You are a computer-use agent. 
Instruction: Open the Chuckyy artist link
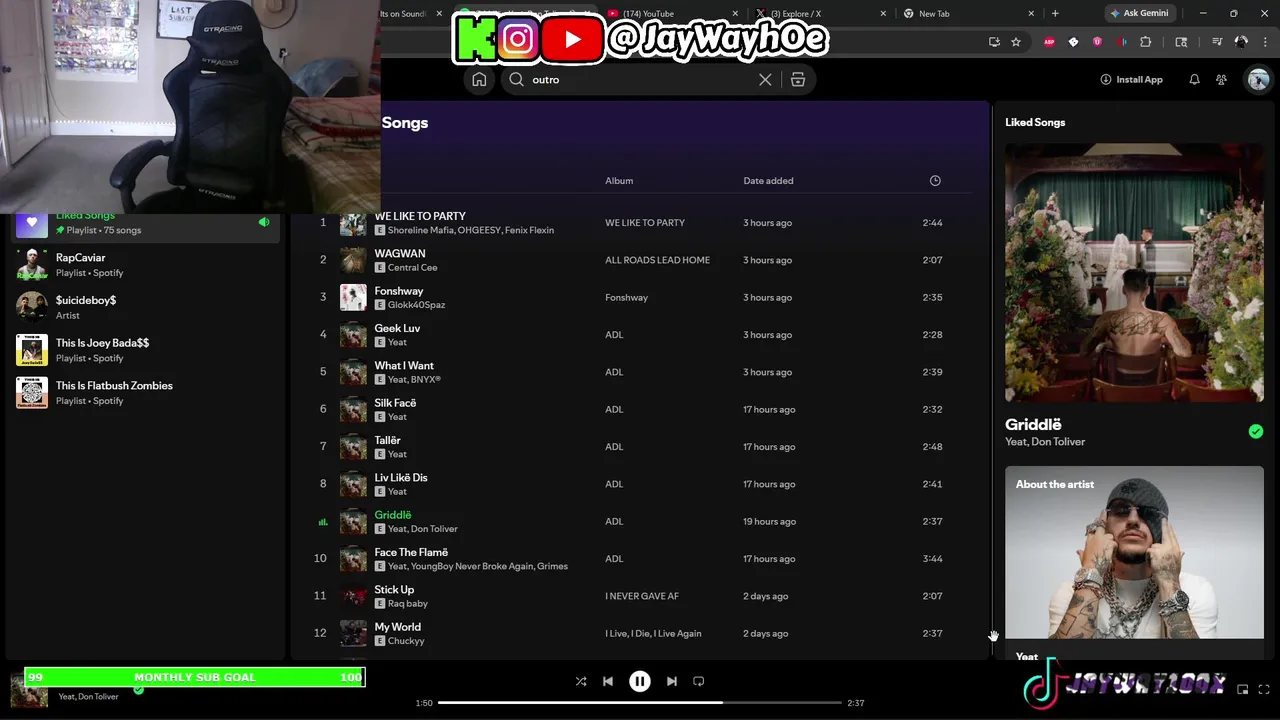pos(406,641)
